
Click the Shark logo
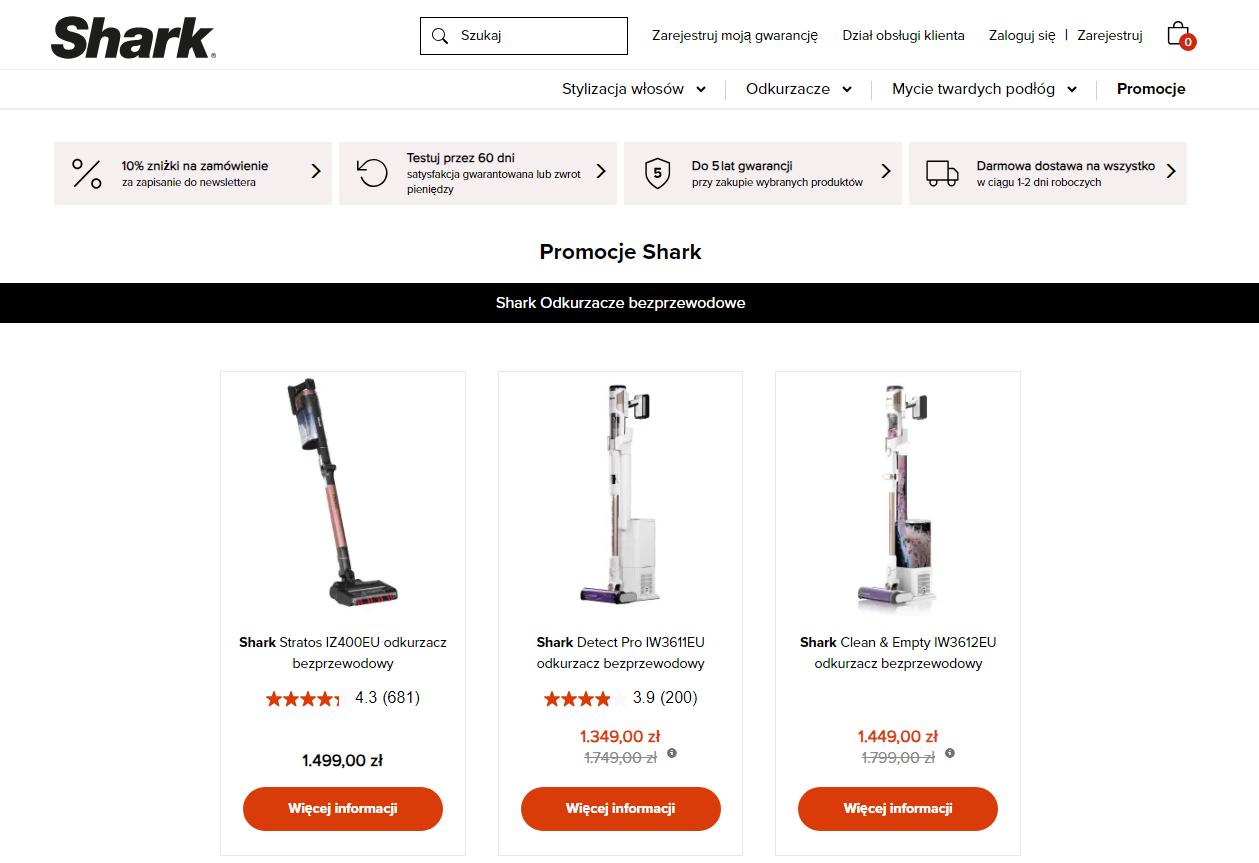click(x=133, y=38)
